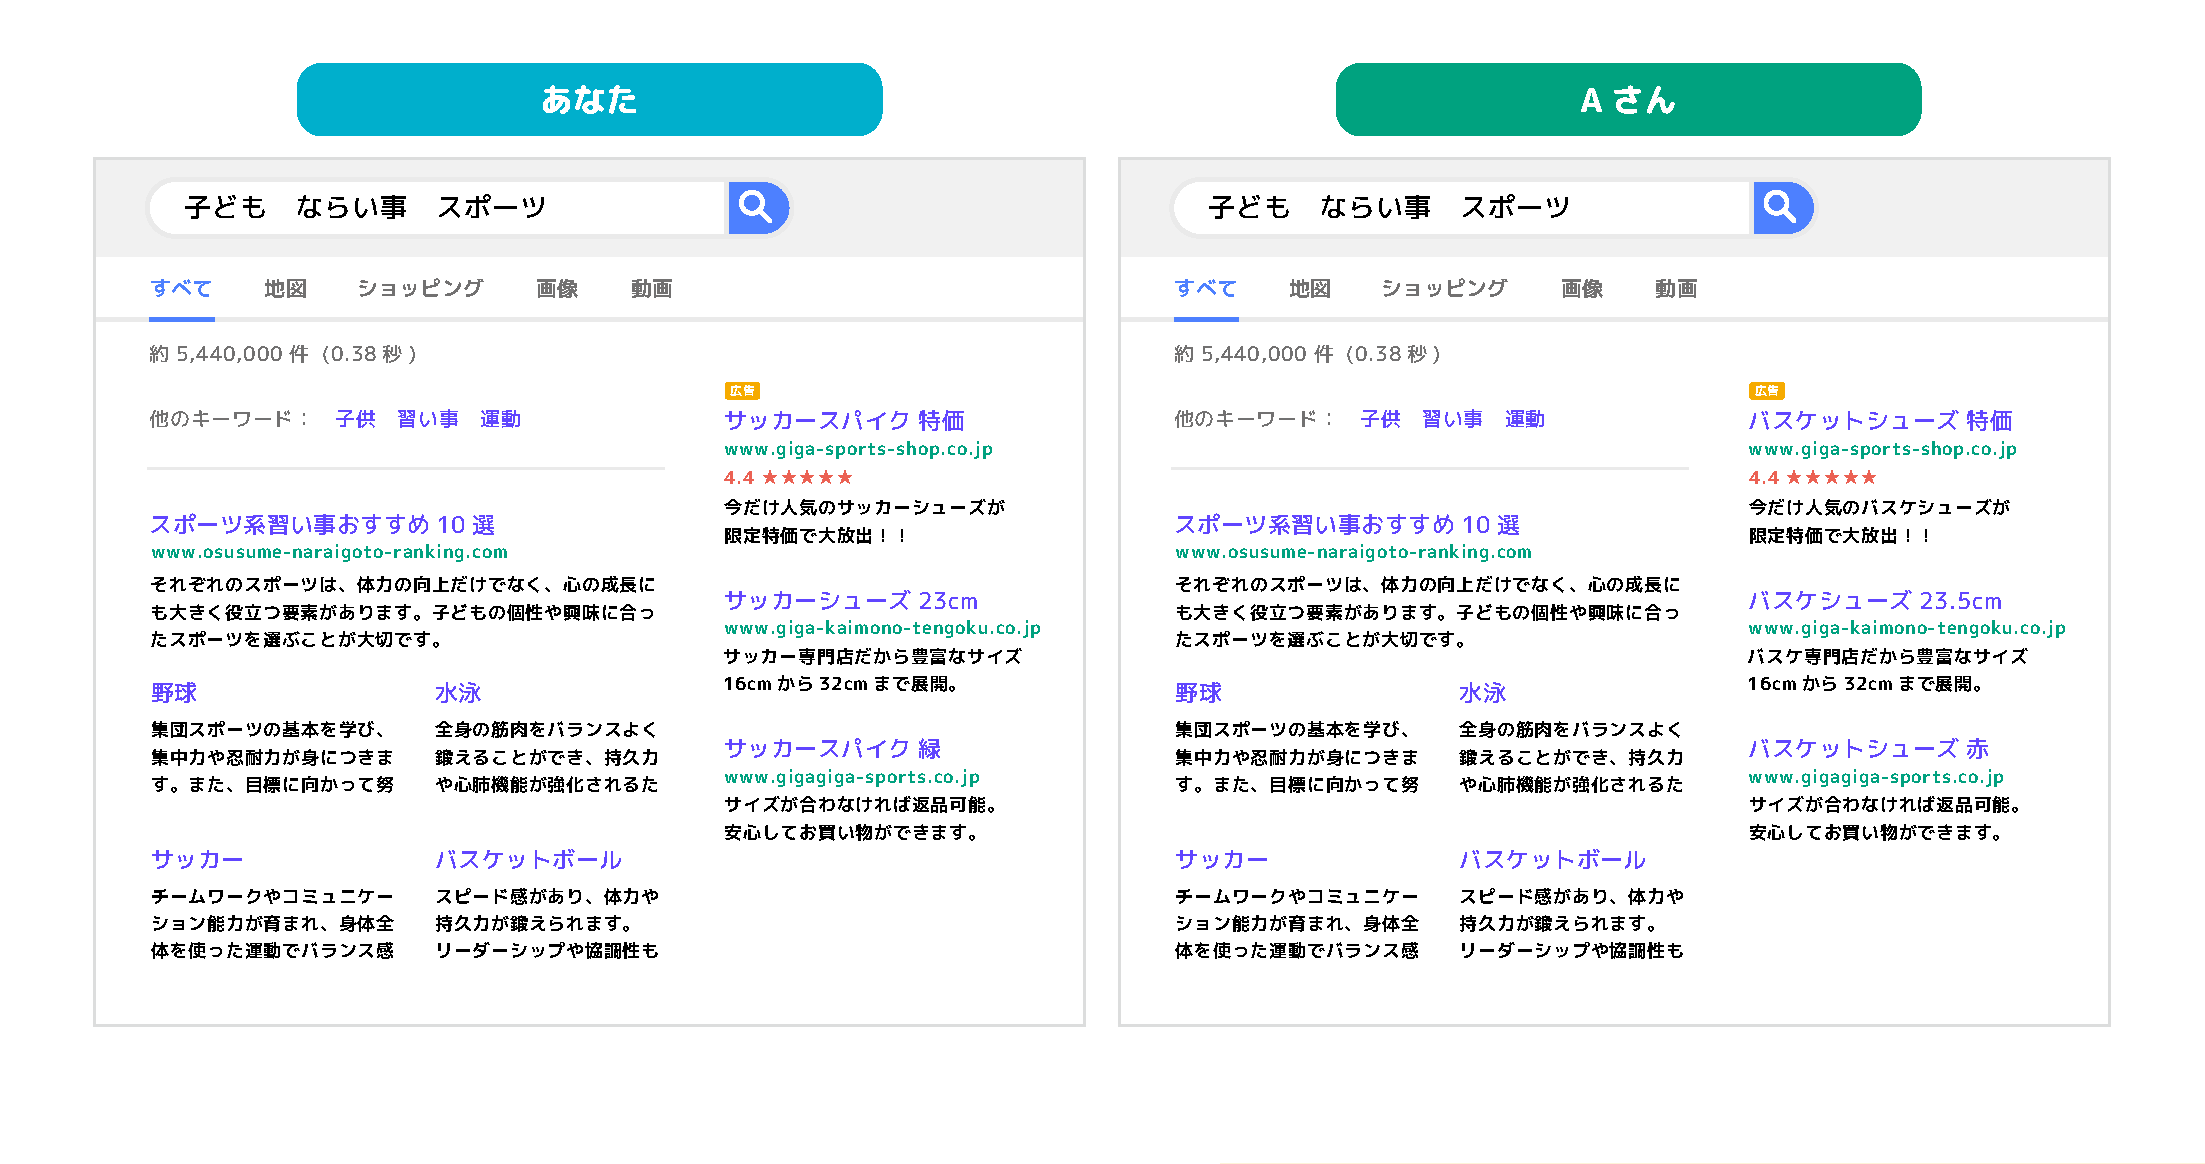Image resolution: width=2205 pixels, height=1164 pixels.
Task: Open the バスケットボール link on Aさん's screen
Action: [x=1552, y=859]
